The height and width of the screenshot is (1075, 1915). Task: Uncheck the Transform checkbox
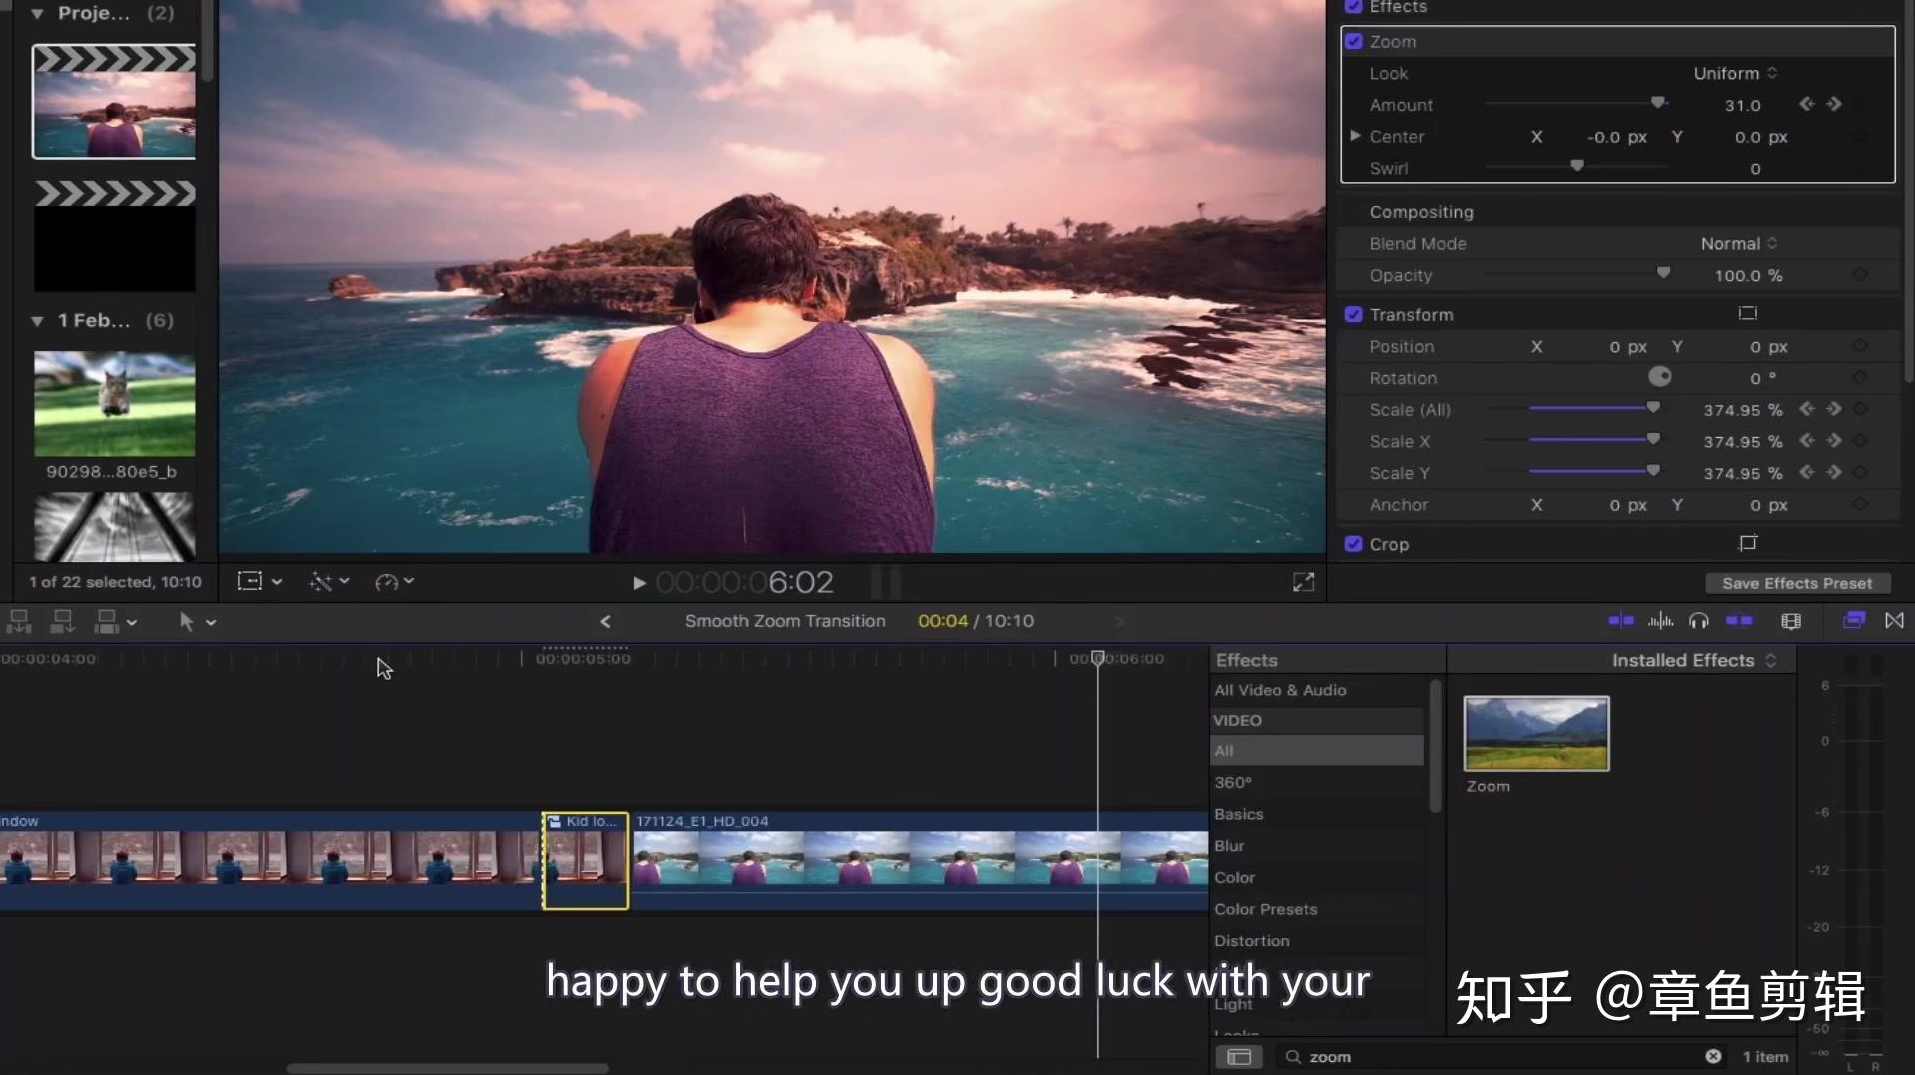click(x=1354, y=315)
